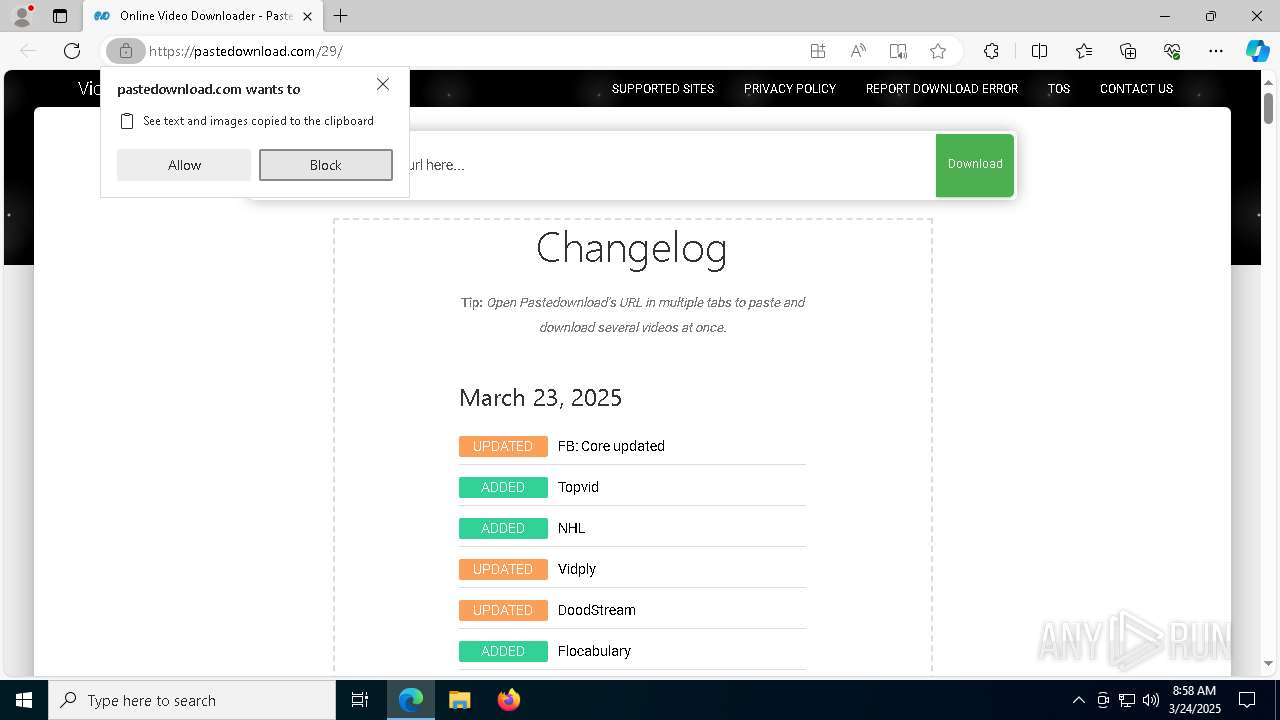The width and height of the screenshot is (1280, 720).
Task: Open a new browser tab
Action: click(x=341, y=16)
